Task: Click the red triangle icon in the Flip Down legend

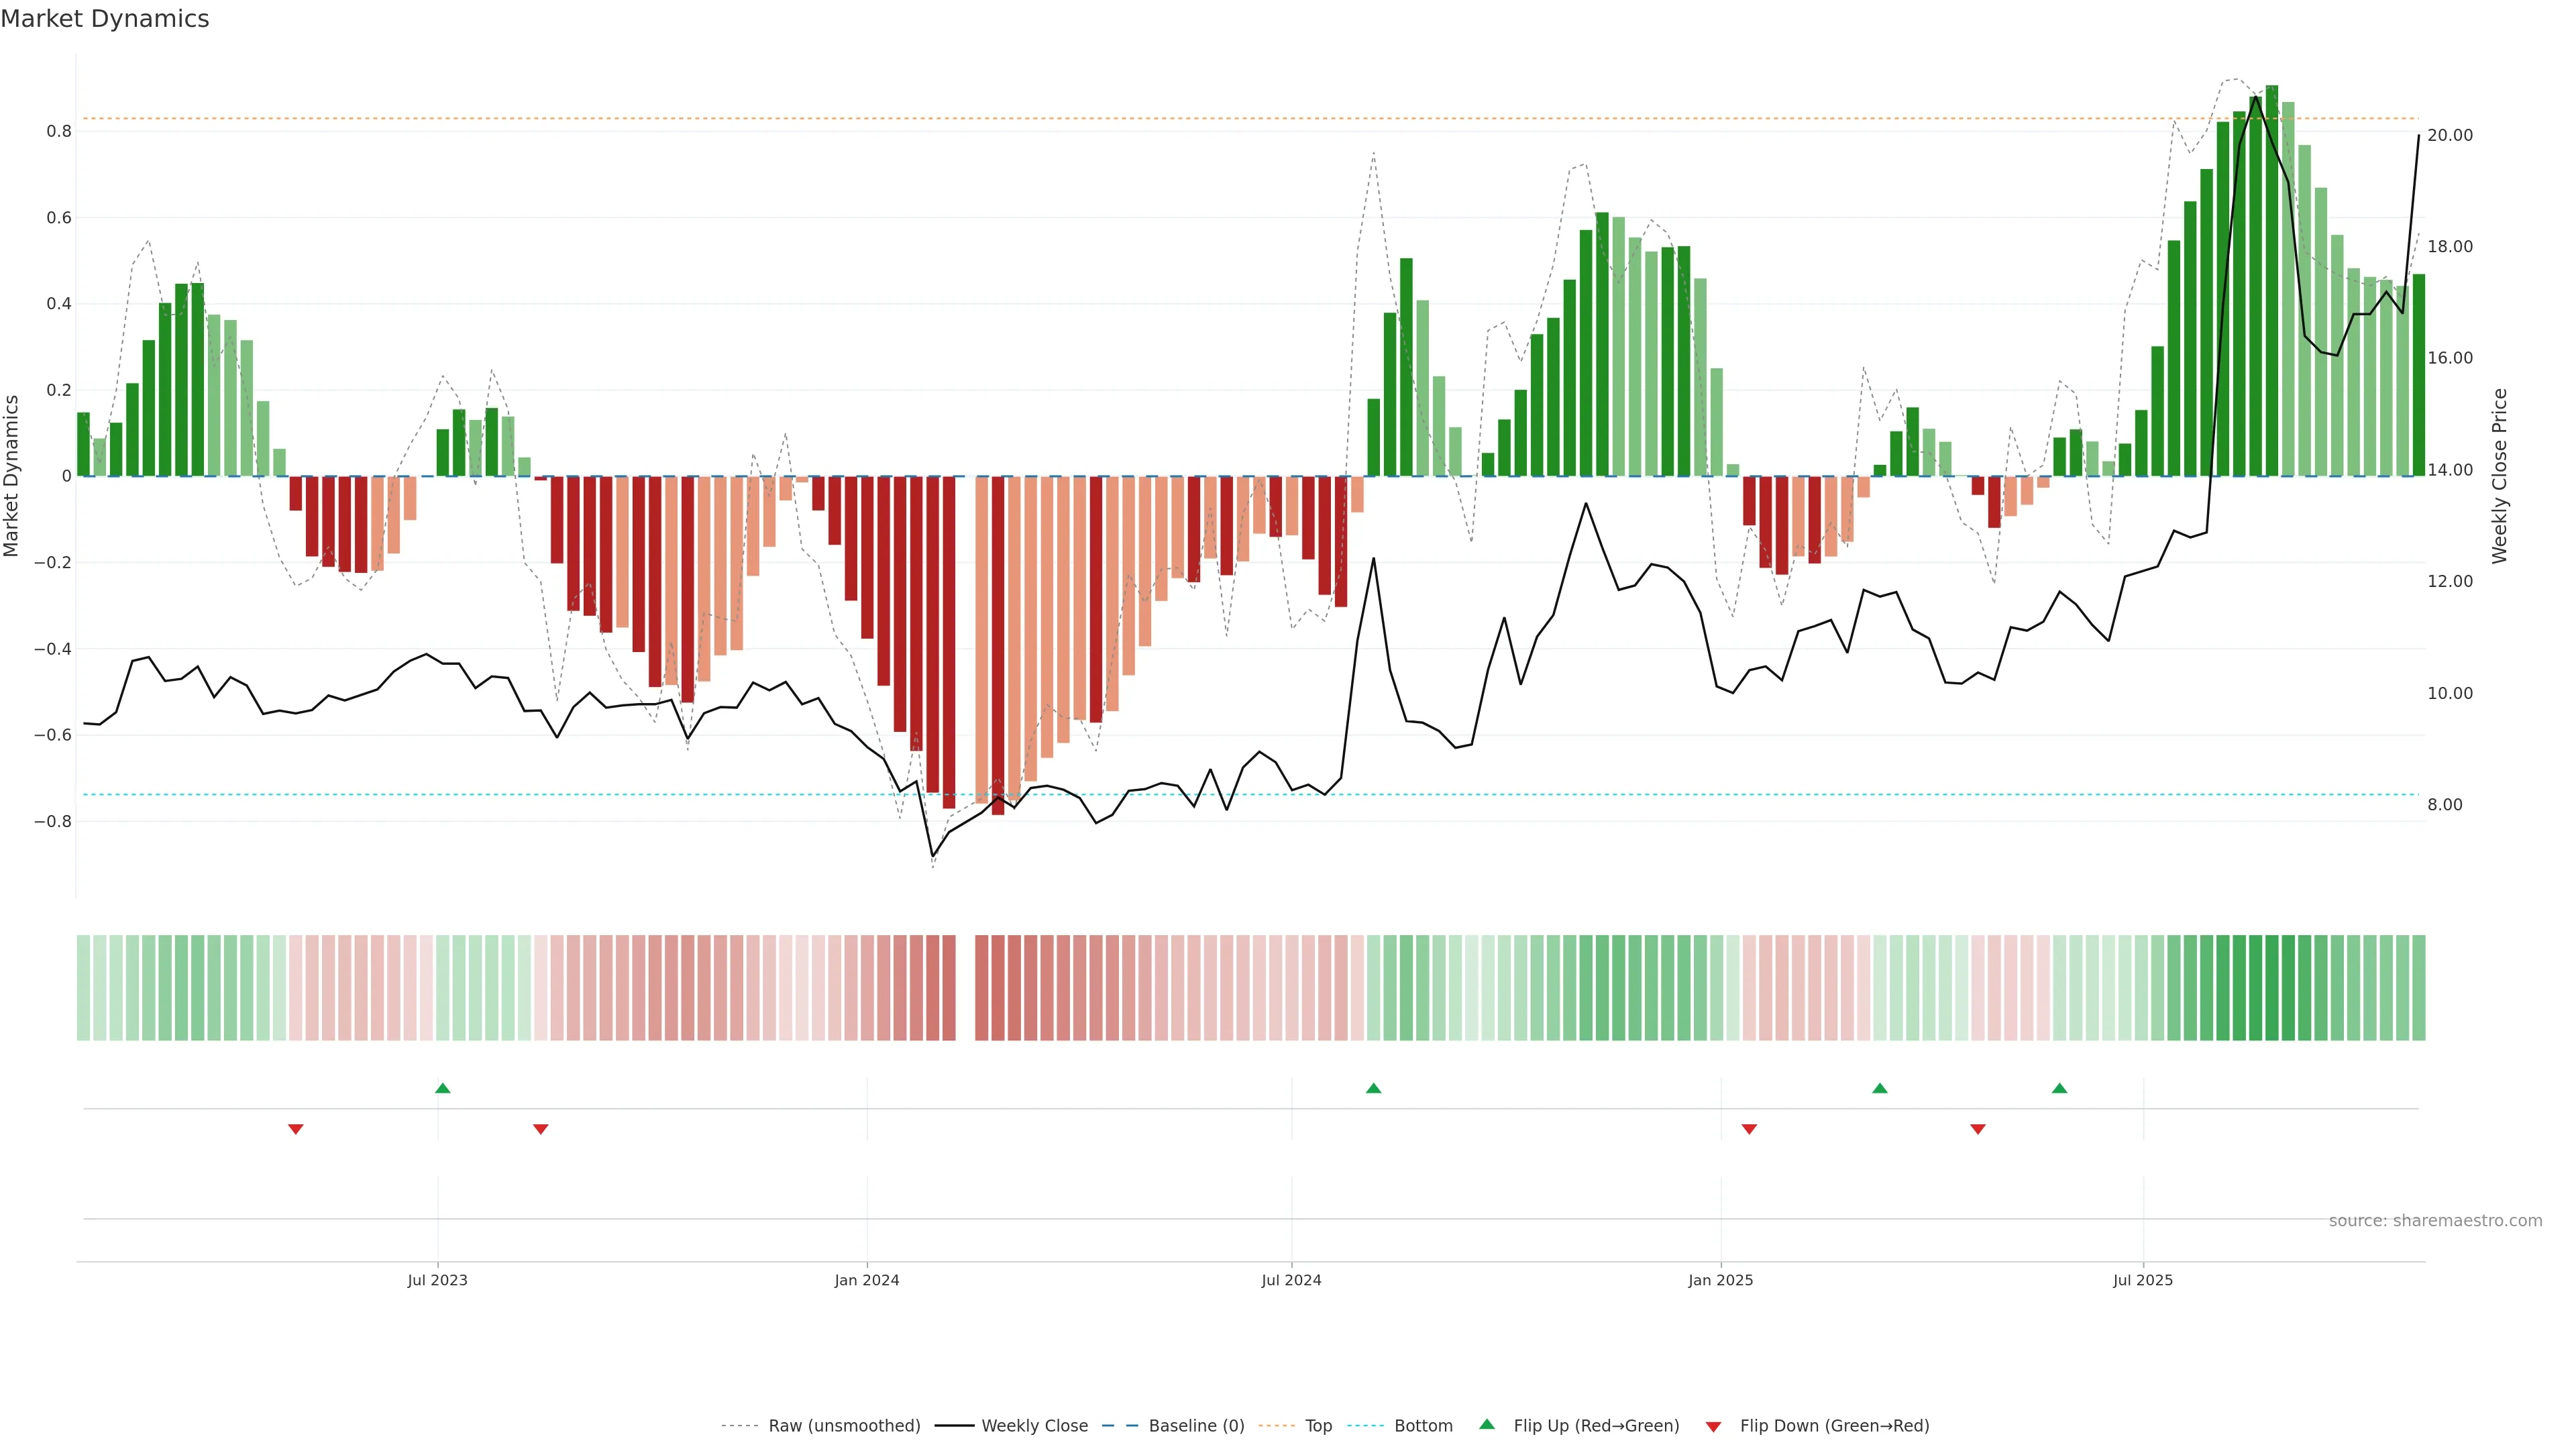Action: point(1713,1426)
